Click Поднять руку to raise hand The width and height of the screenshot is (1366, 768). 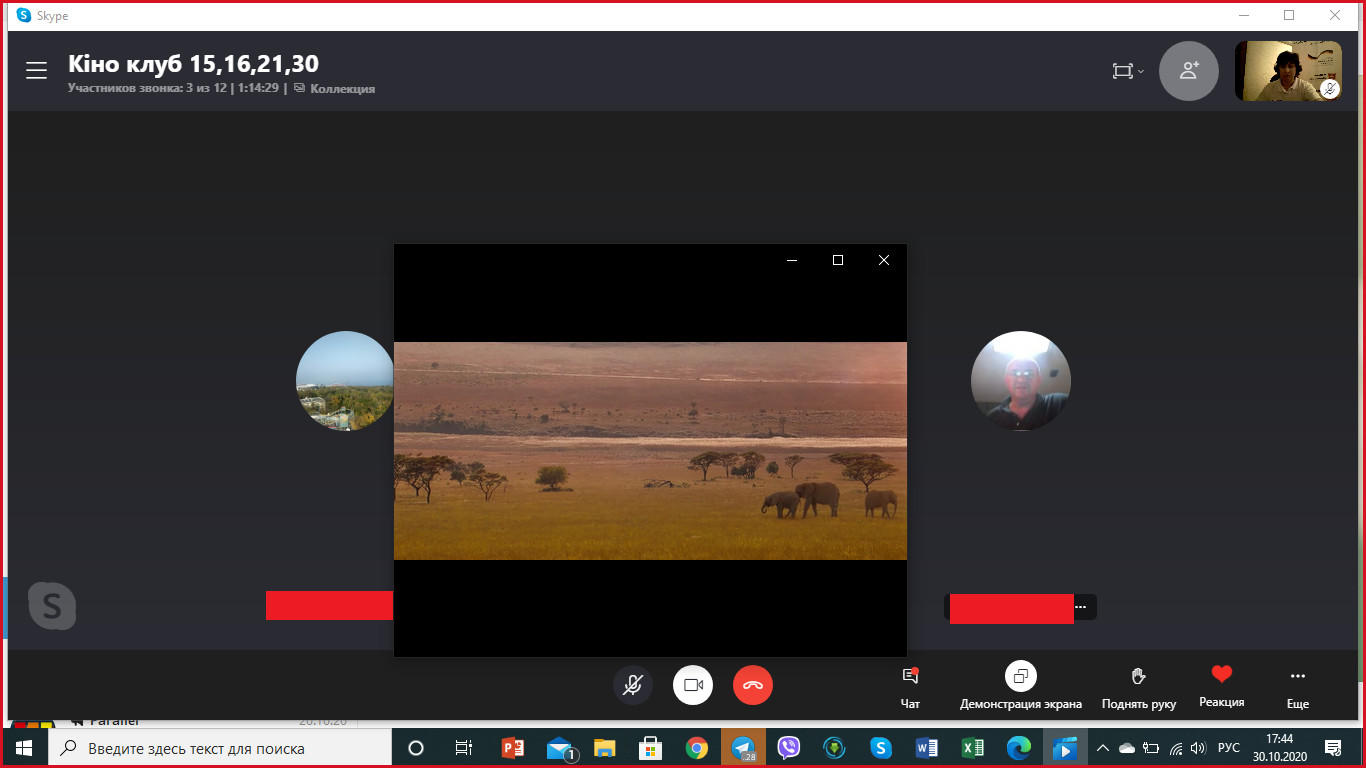pyautogui.click(x=1139, y=688)
